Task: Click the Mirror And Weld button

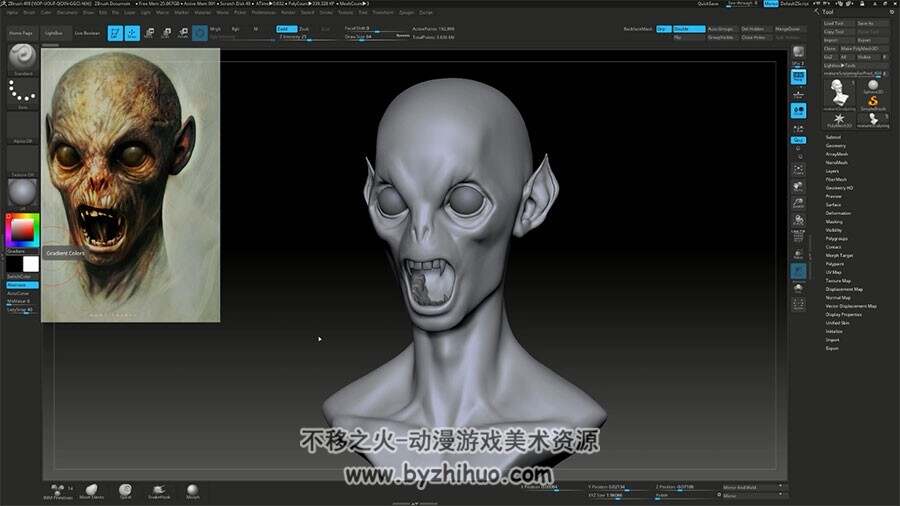Action: tap(753, 488)
